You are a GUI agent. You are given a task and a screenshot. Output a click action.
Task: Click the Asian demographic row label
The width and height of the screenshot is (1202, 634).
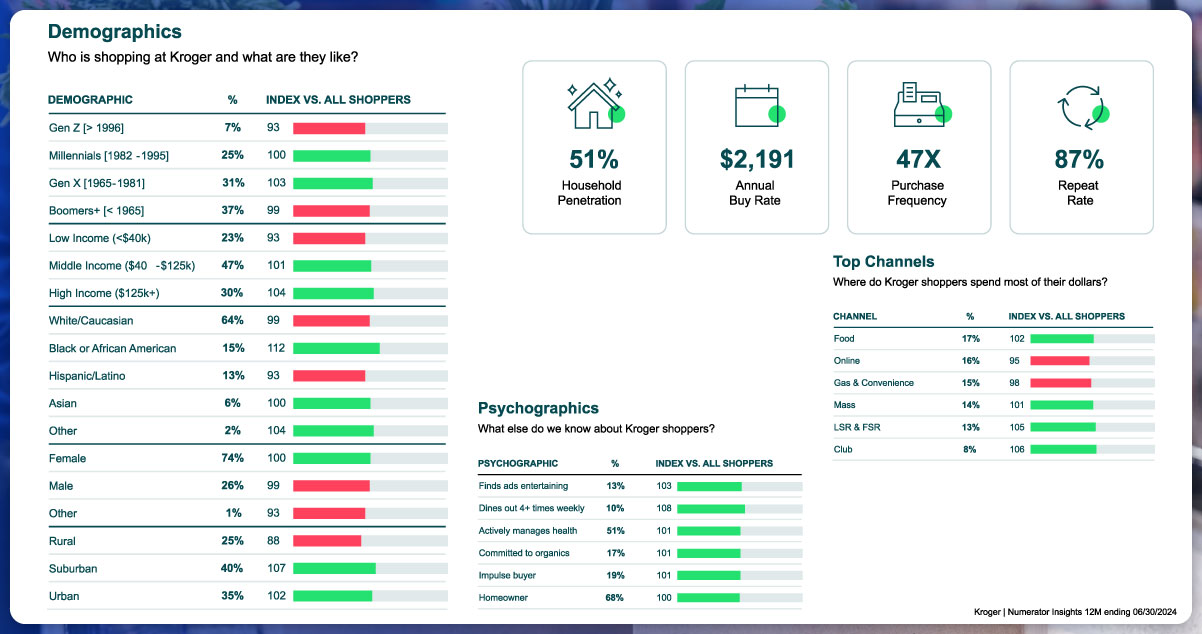click(63, 403)
